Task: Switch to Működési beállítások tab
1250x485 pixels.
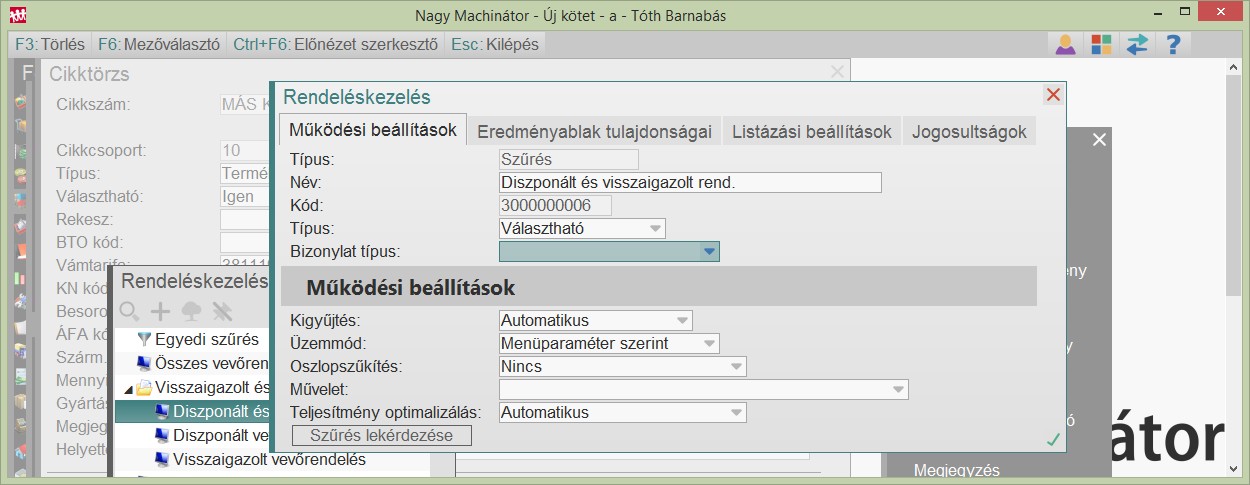Action: (x=373, y=130)
